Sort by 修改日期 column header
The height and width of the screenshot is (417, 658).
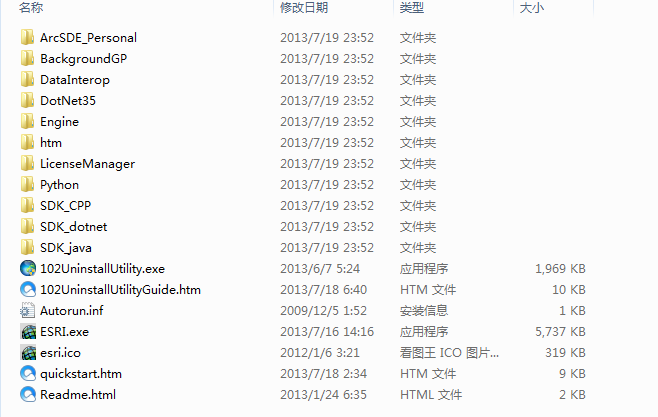[304, 8]
